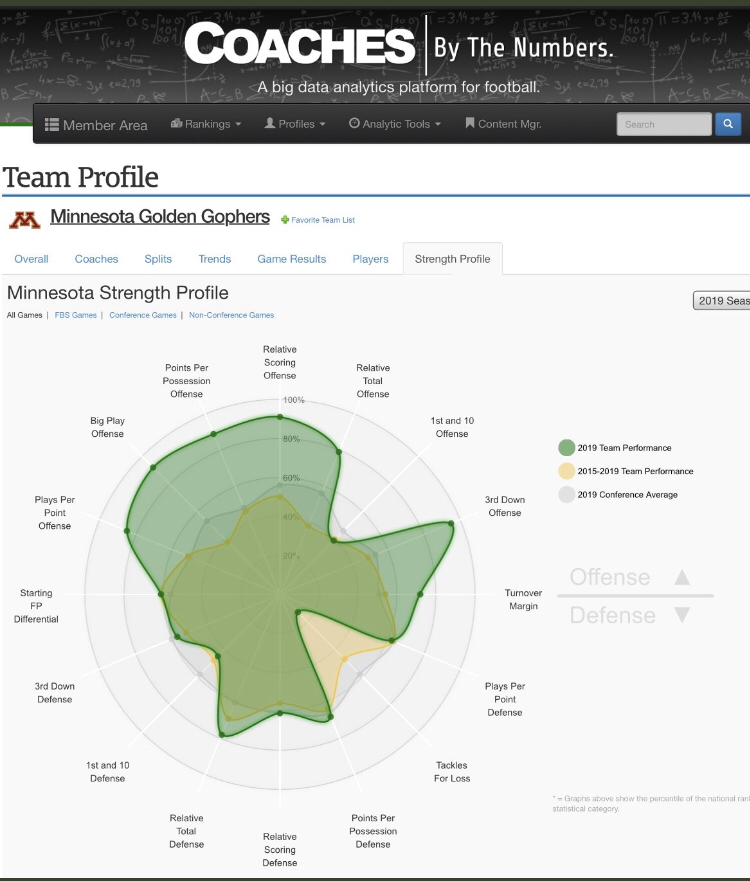Click in the Search input field

[664, 124]
